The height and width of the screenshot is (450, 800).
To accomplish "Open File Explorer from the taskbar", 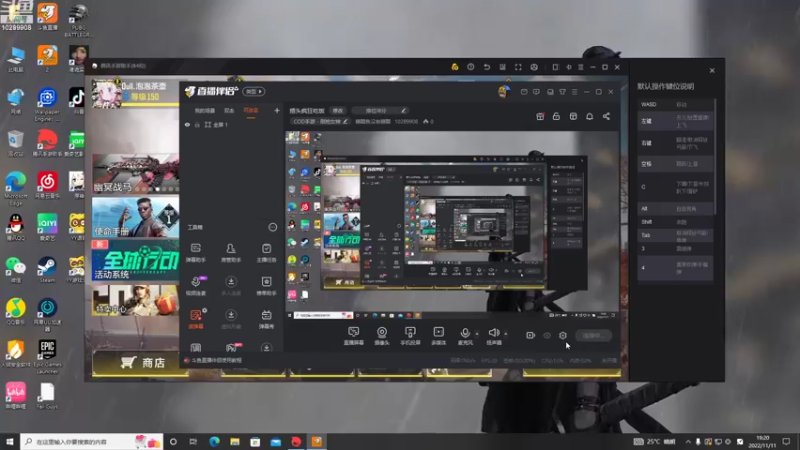I will pyautogui.click(x=235, y=441).
